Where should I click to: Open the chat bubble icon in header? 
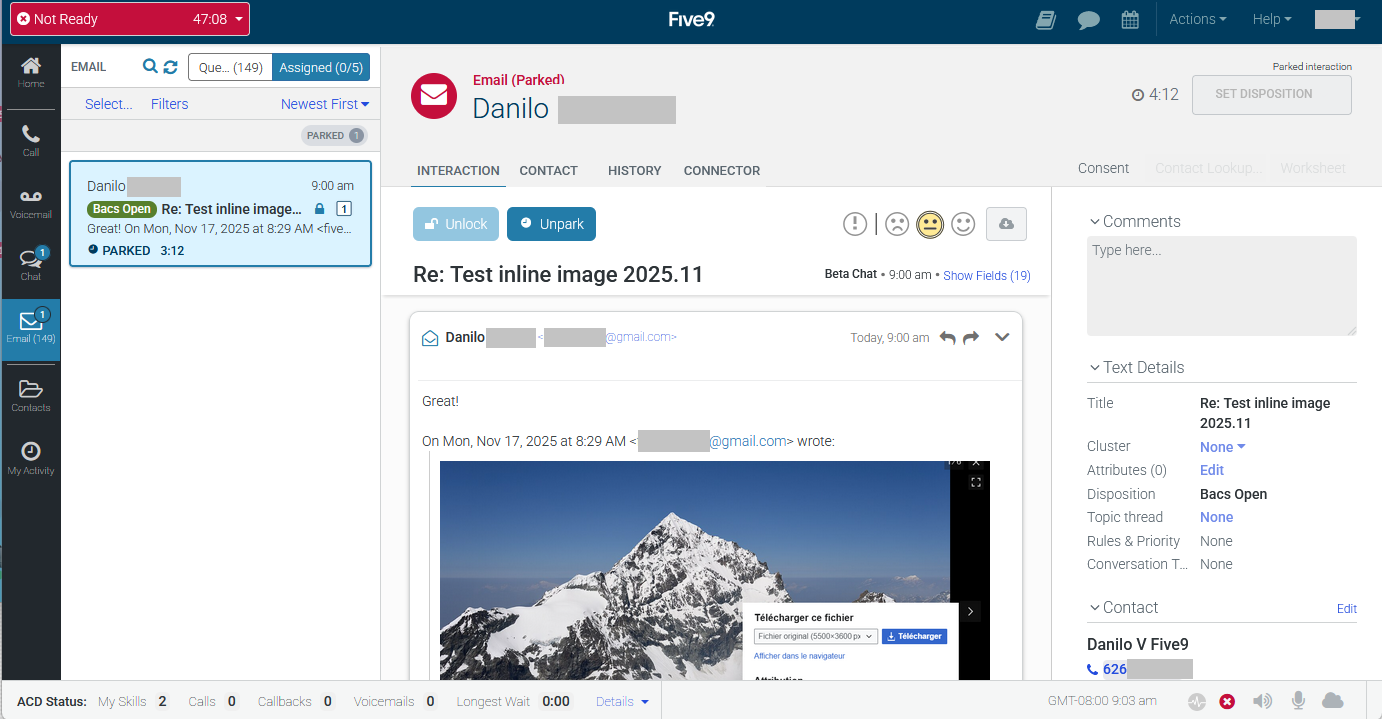tap(1089, 20)
